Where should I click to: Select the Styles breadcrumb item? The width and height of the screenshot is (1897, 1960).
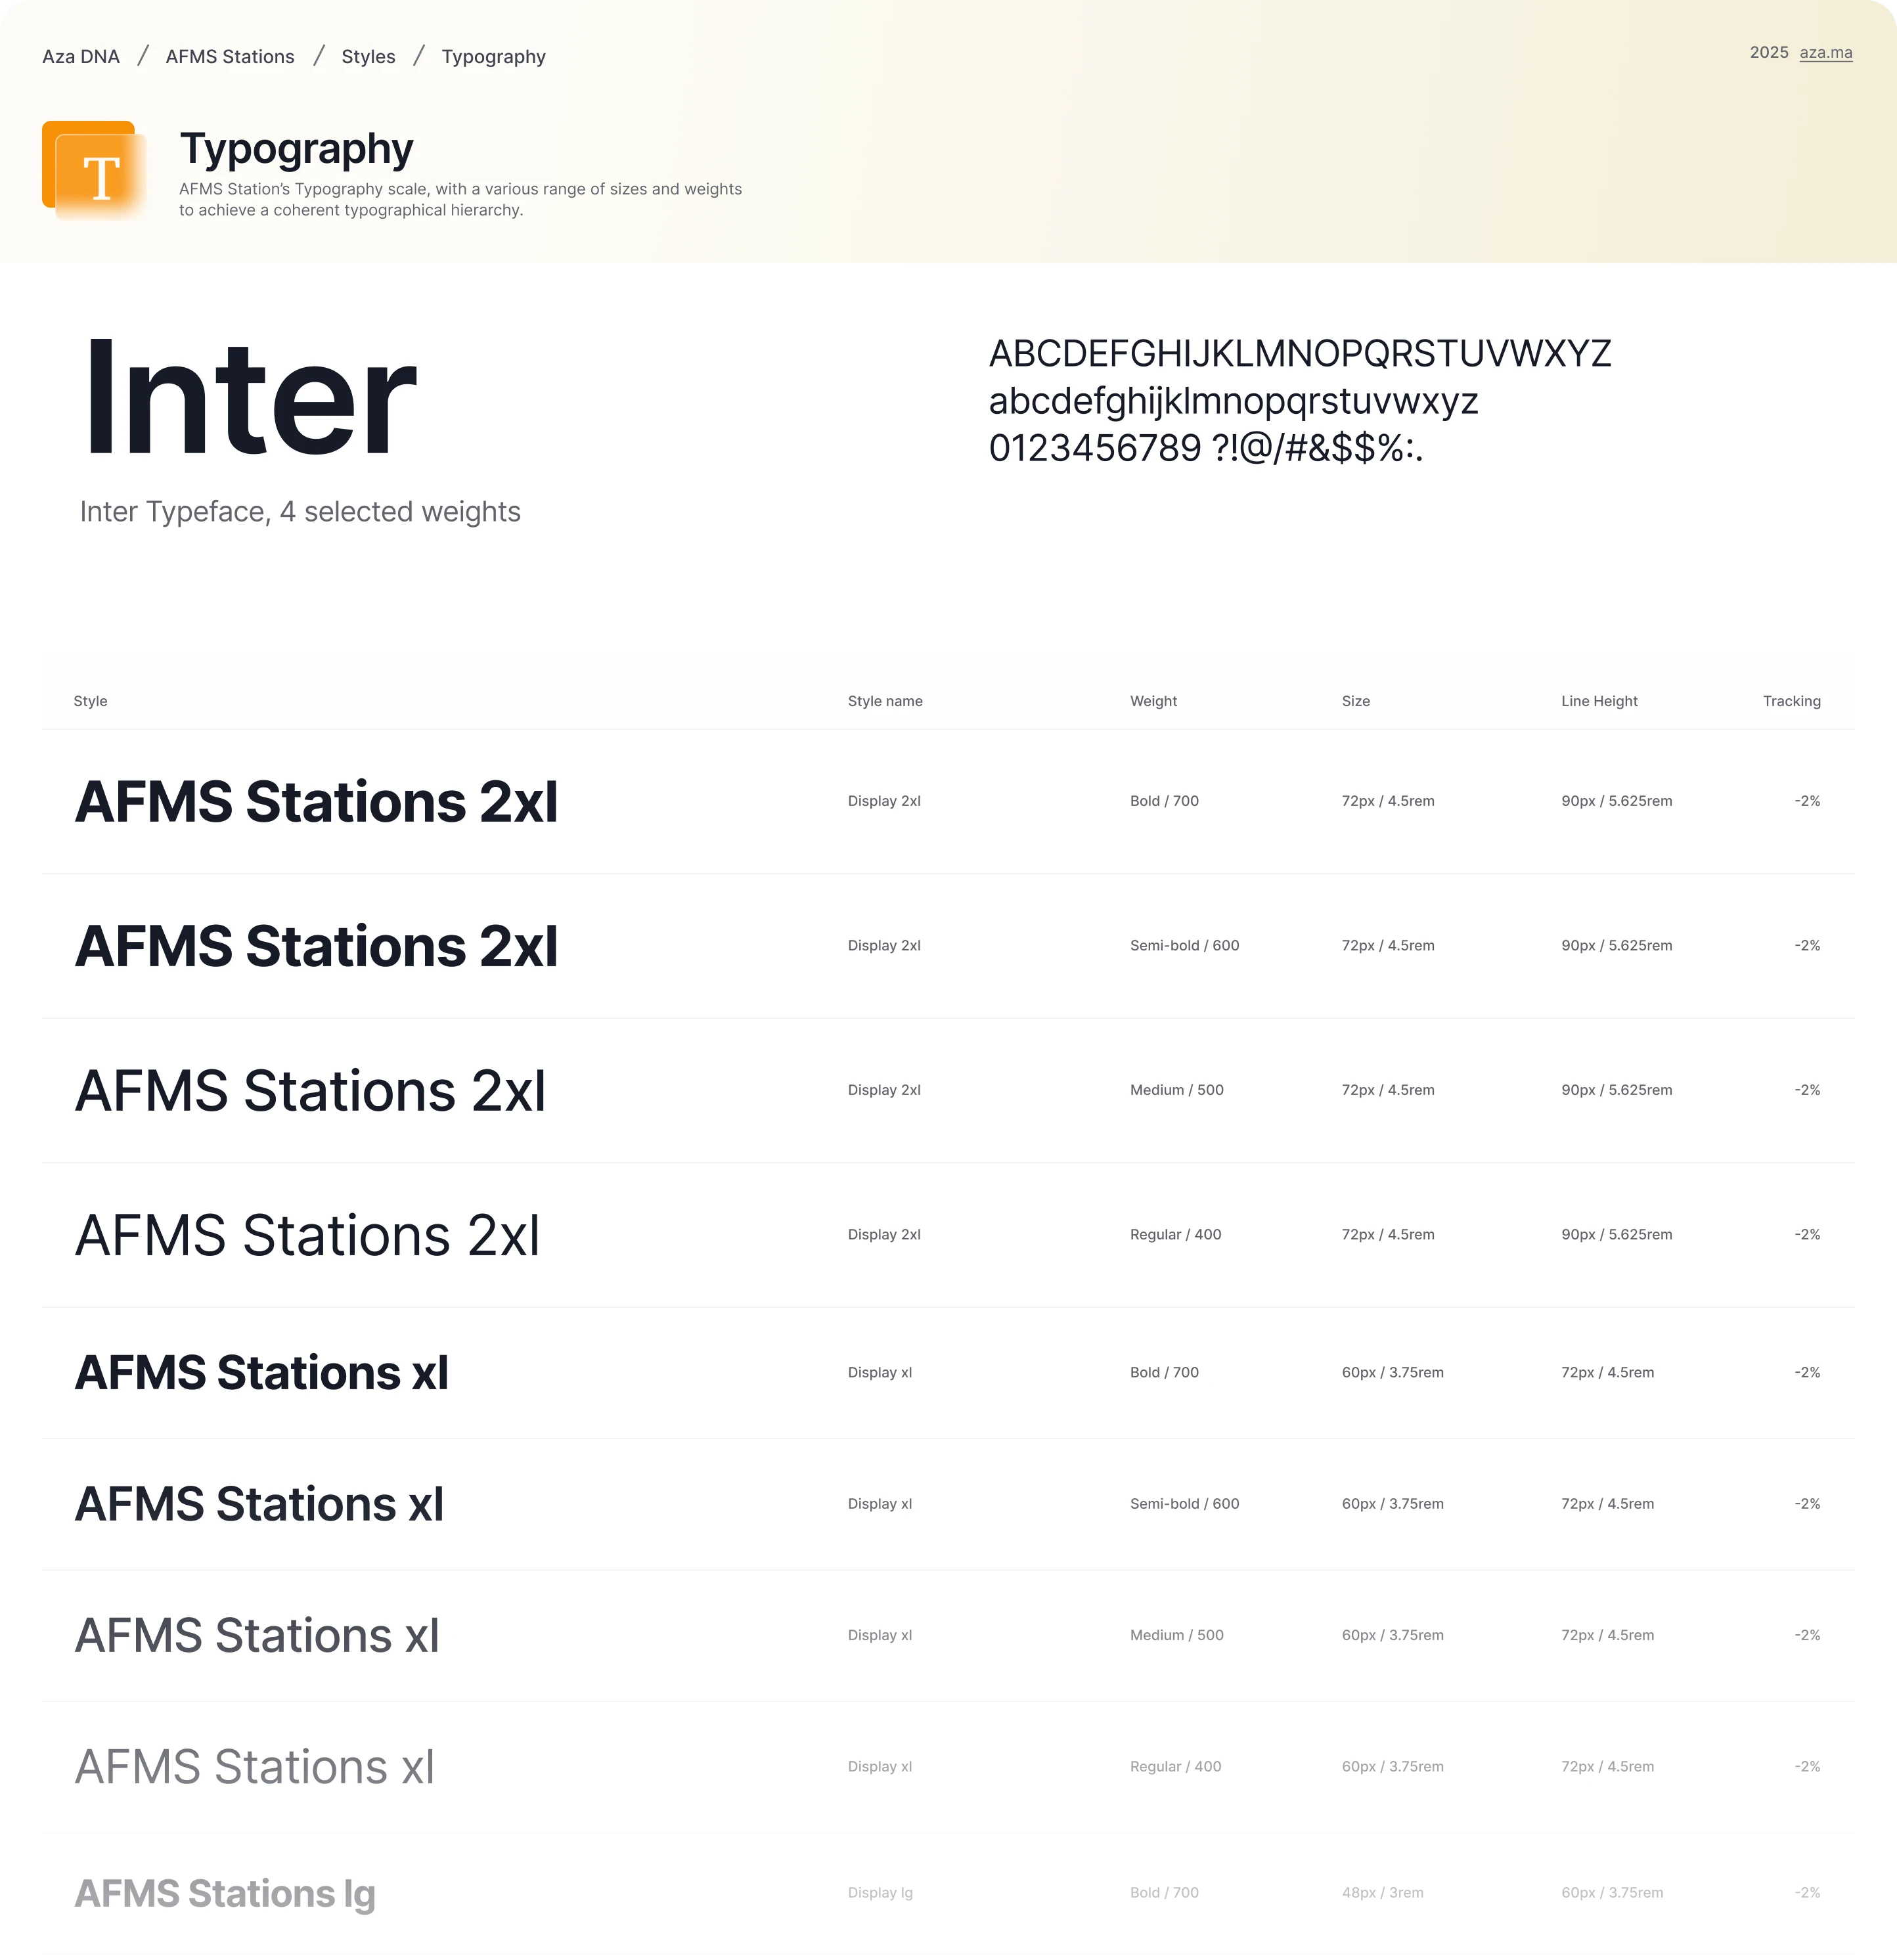click(x=368, y=57)
